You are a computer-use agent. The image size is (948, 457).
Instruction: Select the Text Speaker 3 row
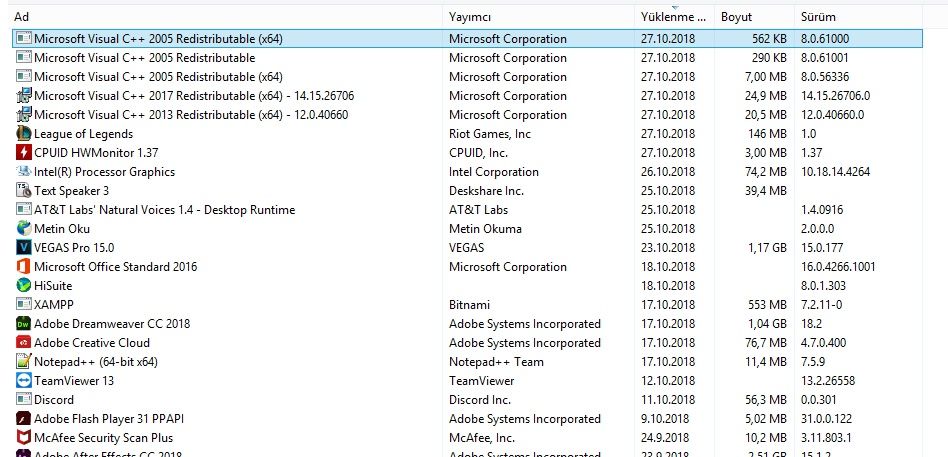pos(71,191)
